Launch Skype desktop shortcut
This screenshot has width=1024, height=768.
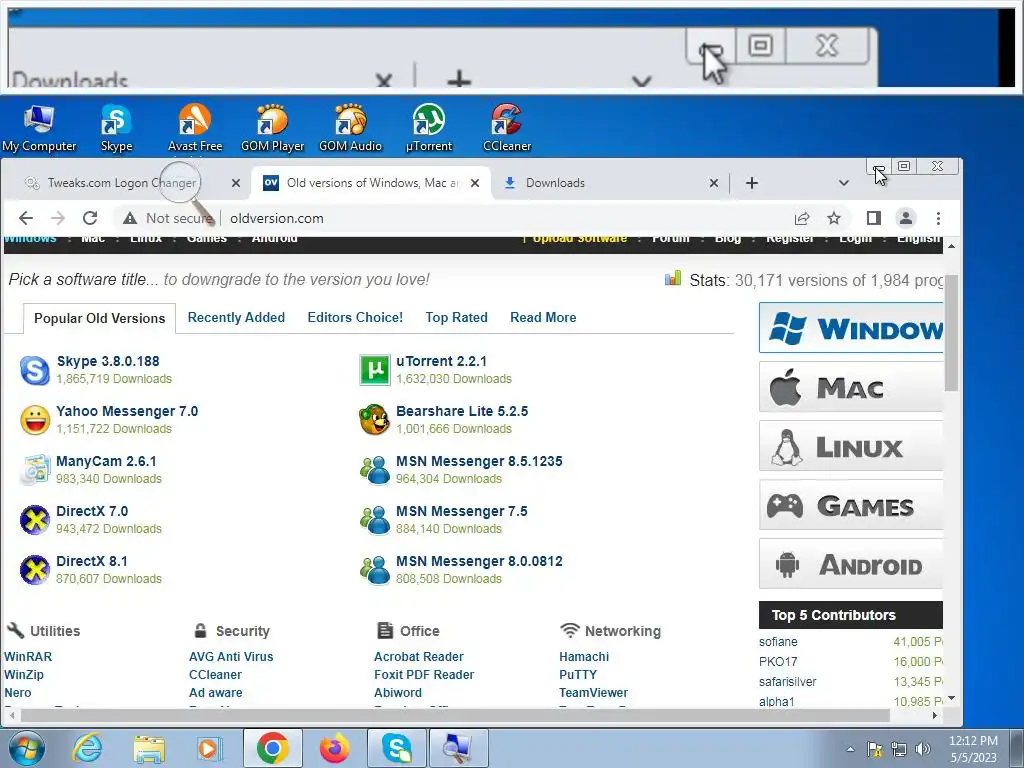click(116, 127)
